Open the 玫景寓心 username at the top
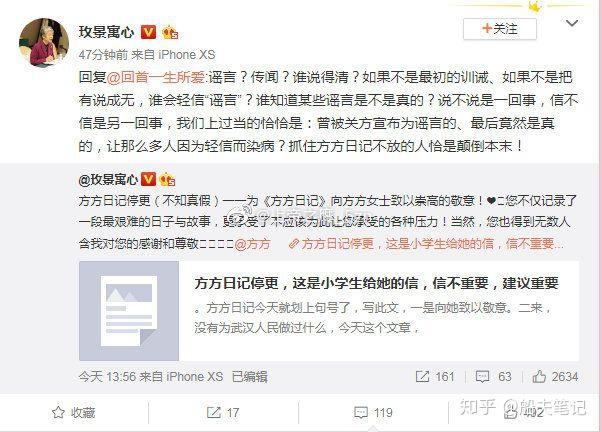The height and width of the screenshot is (432, 602). pyautogui.click(x=106, y=31)
